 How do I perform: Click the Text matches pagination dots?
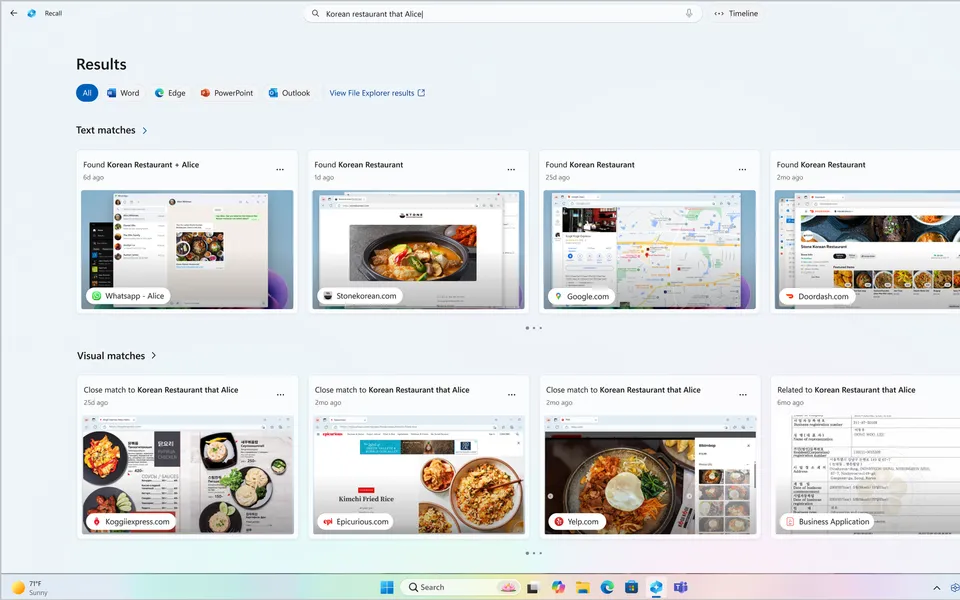(533, 328)
